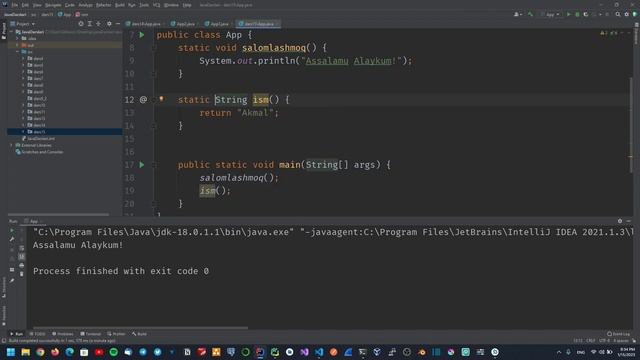Click the Run console horizontal scrollbar
Image resolution: width=640 pixels, height=360 pixels.
140,327
